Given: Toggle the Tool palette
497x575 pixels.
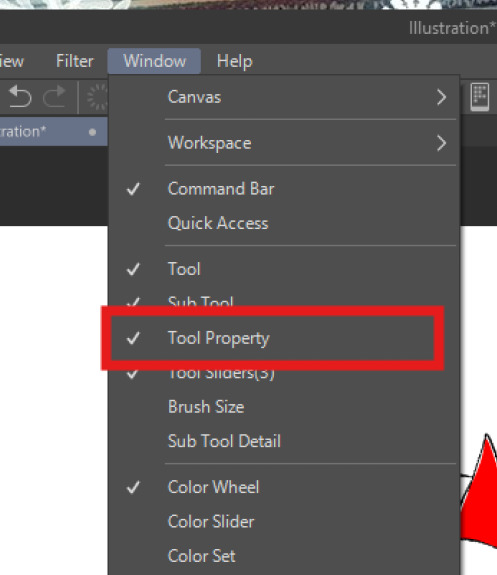Looking at the screenshot, I should point(284,269).
